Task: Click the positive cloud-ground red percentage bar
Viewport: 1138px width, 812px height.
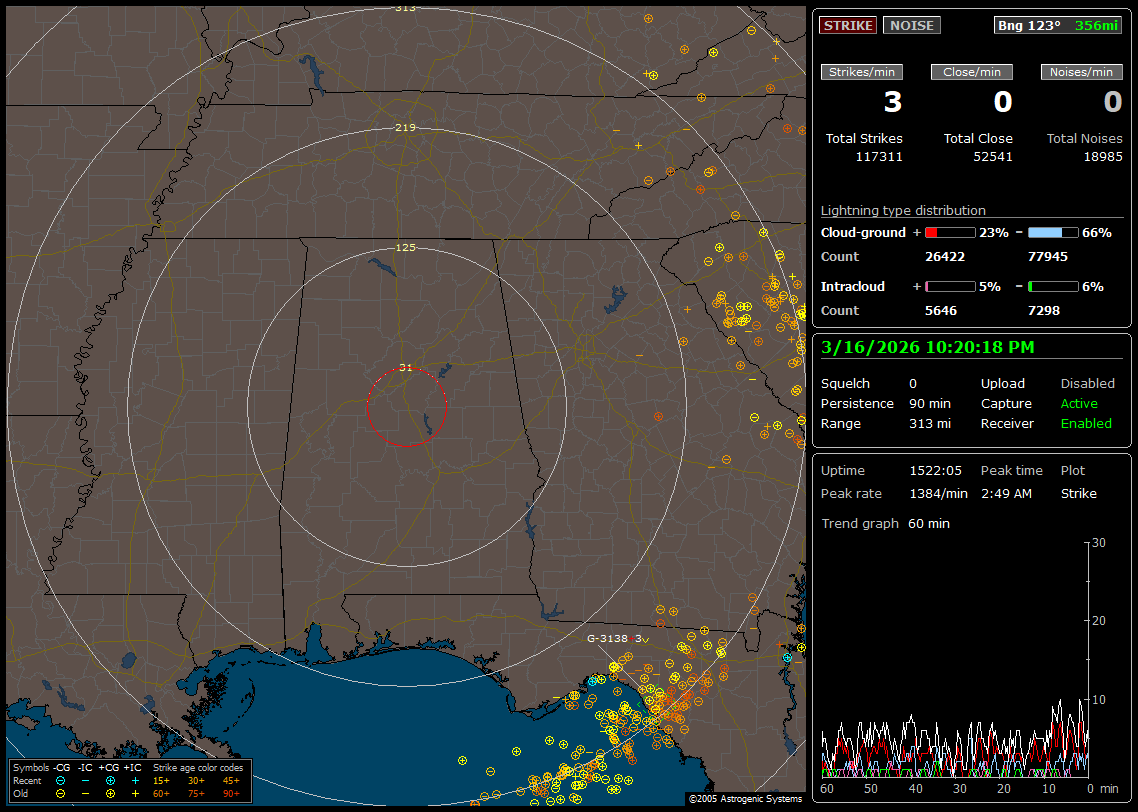Action: tap(949, 233)
